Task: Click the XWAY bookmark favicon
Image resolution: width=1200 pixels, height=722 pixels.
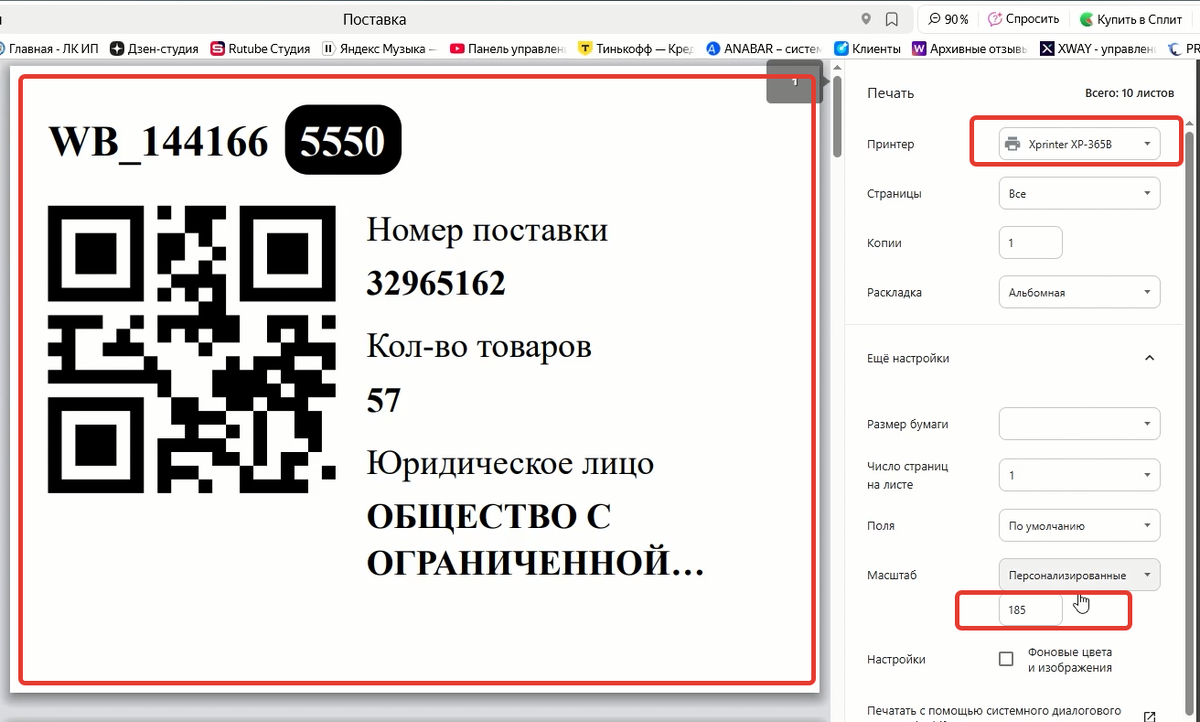Action: [1047, 47]
